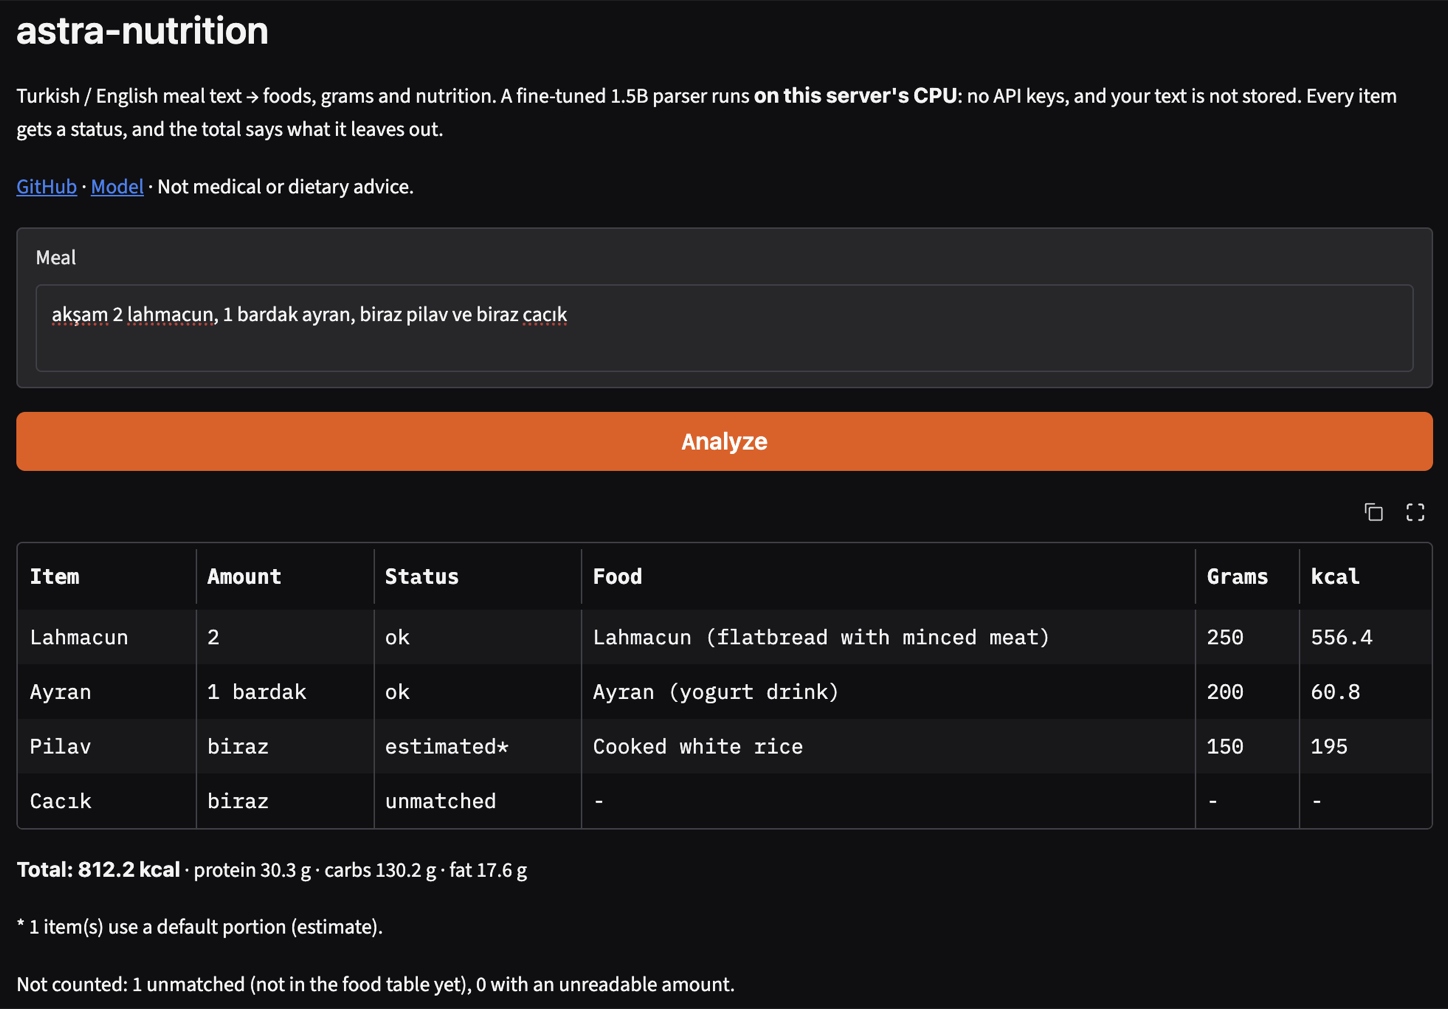
Task: Click the 250 grams cell
Action: [1247, 637]
